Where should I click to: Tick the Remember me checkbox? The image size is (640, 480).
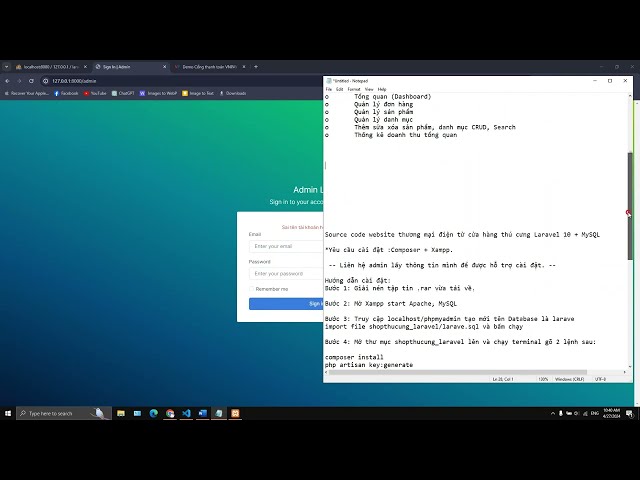point(251,289)
